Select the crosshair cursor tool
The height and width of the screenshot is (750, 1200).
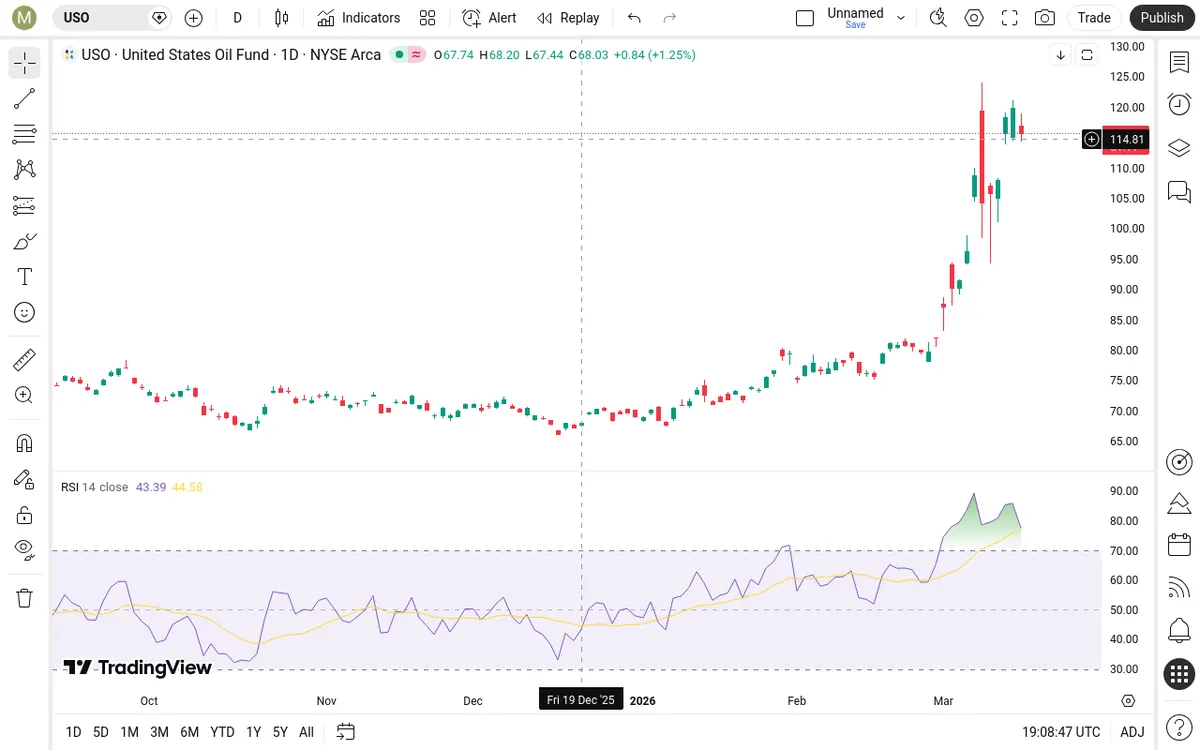(25, 63)
